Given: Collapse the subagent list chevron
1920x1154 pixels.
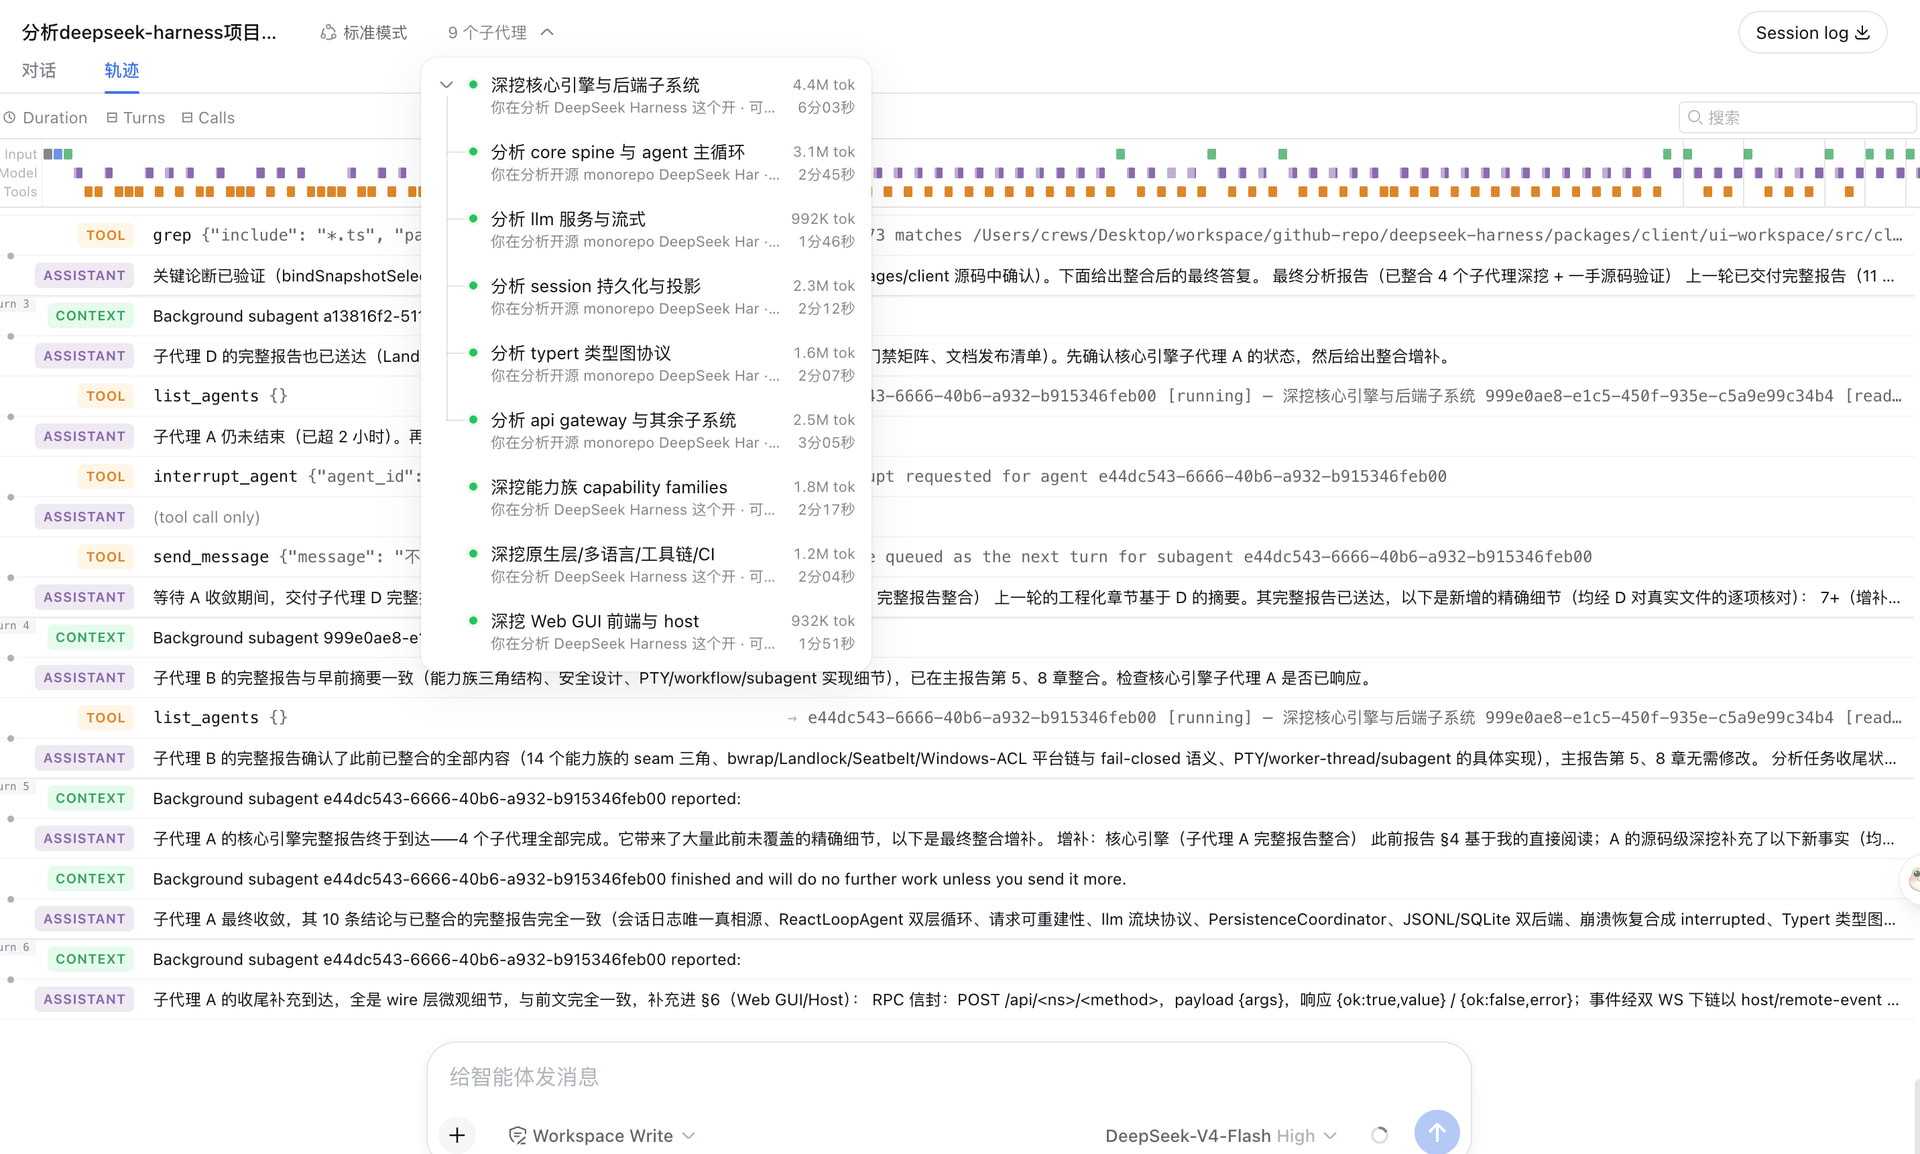Looking at the screenshot, I should pyautogui.click(x=447, y=85).
